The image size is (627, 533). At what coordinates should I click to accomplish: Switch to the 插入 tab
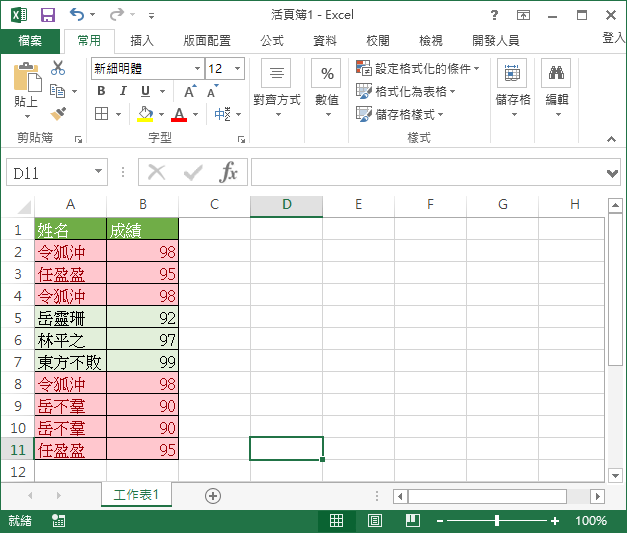(142, 41)
